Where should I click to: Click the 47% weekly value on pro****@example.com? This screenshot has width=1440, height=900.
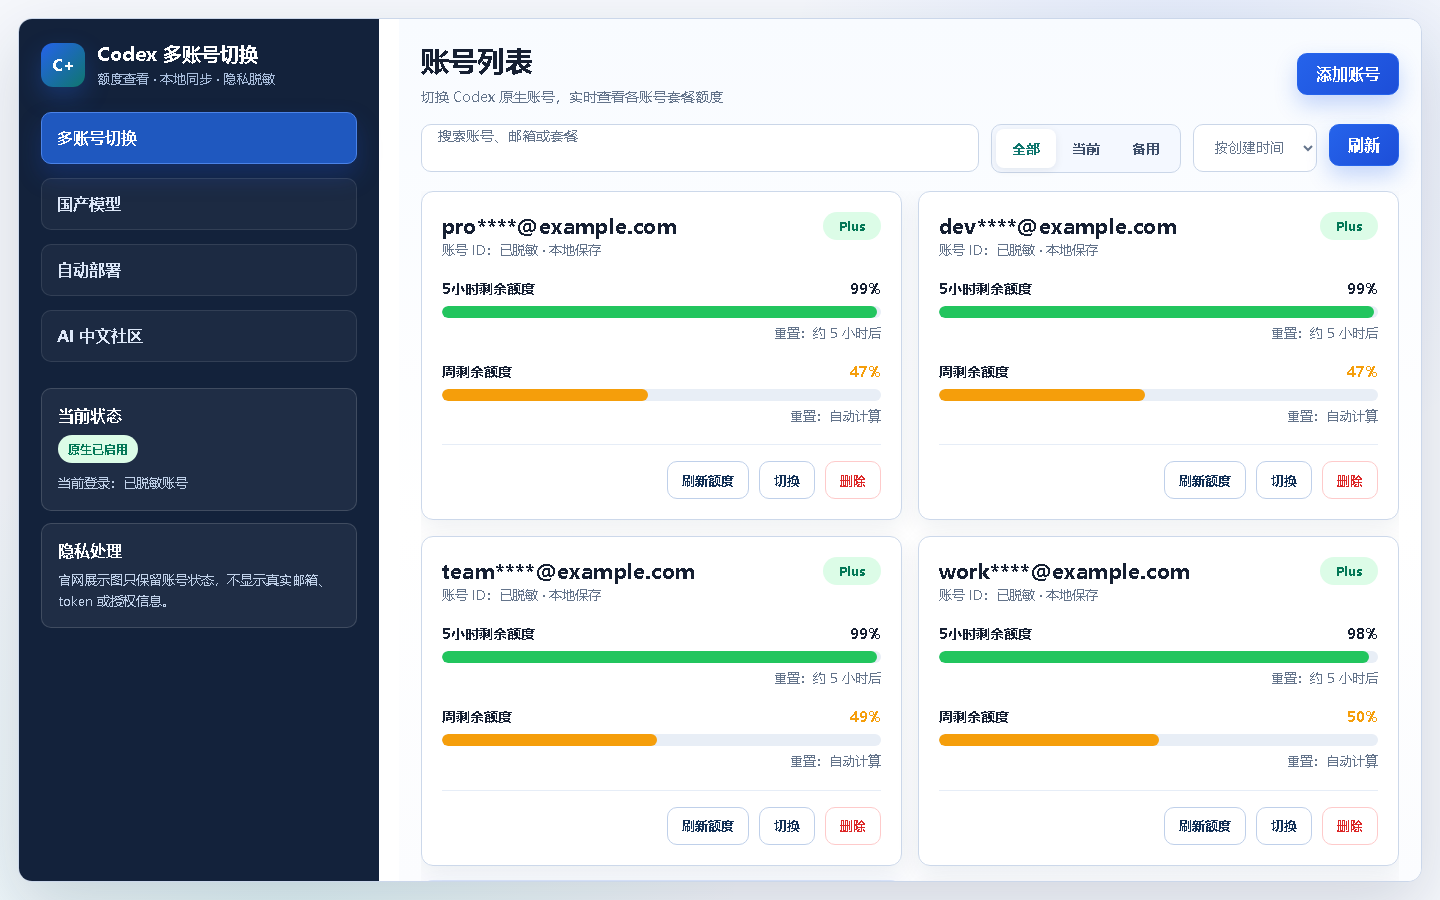865,371
